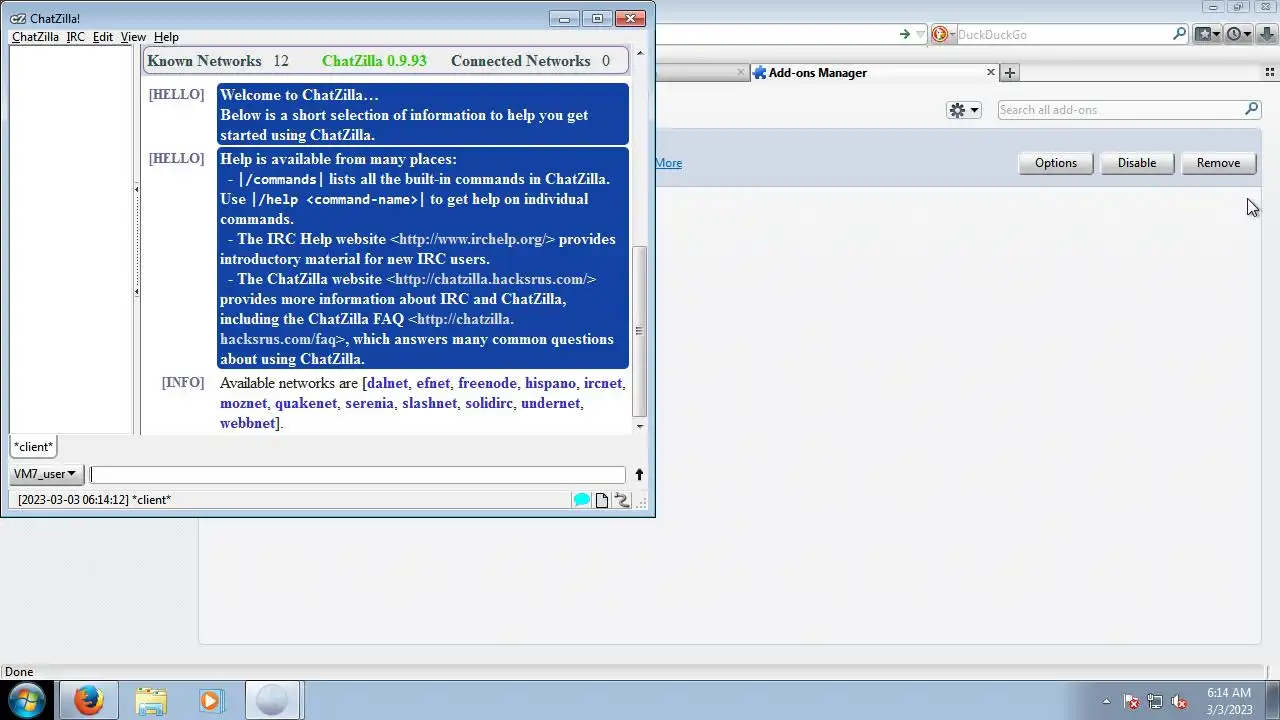Click the arrow alert icon in ChatZilla status bar
This screenshot has height=720, width=1280.
pyautogui.click(x=621, y=500)
